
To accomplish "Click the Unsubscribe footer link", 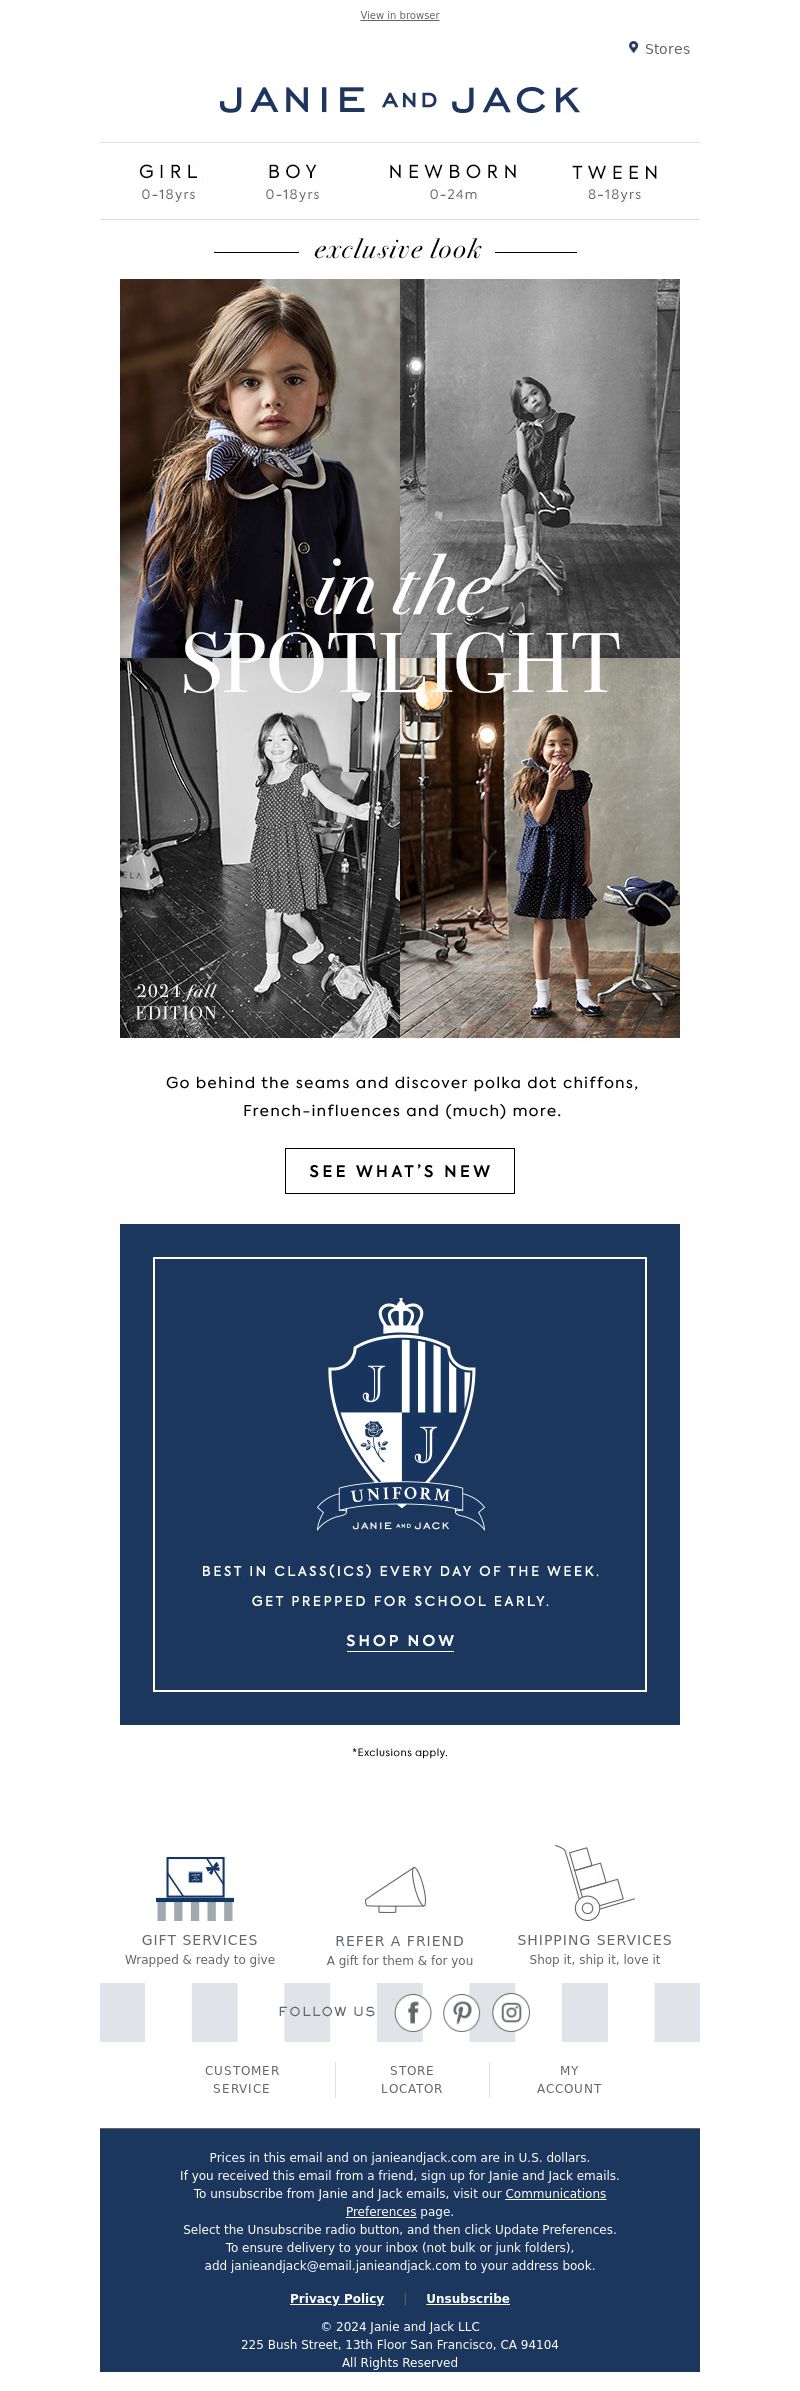I will 468,2298.
